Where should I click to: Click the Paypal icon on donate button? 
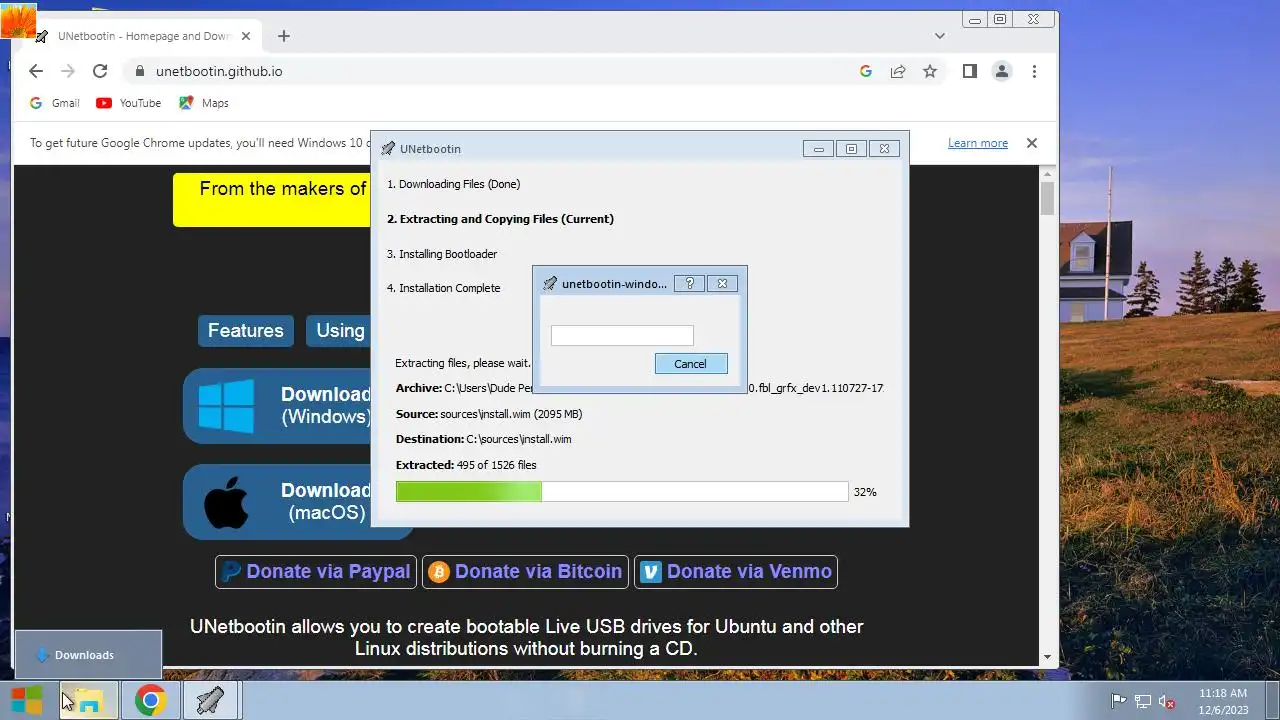pyautogui.click(x=231, y=572)
